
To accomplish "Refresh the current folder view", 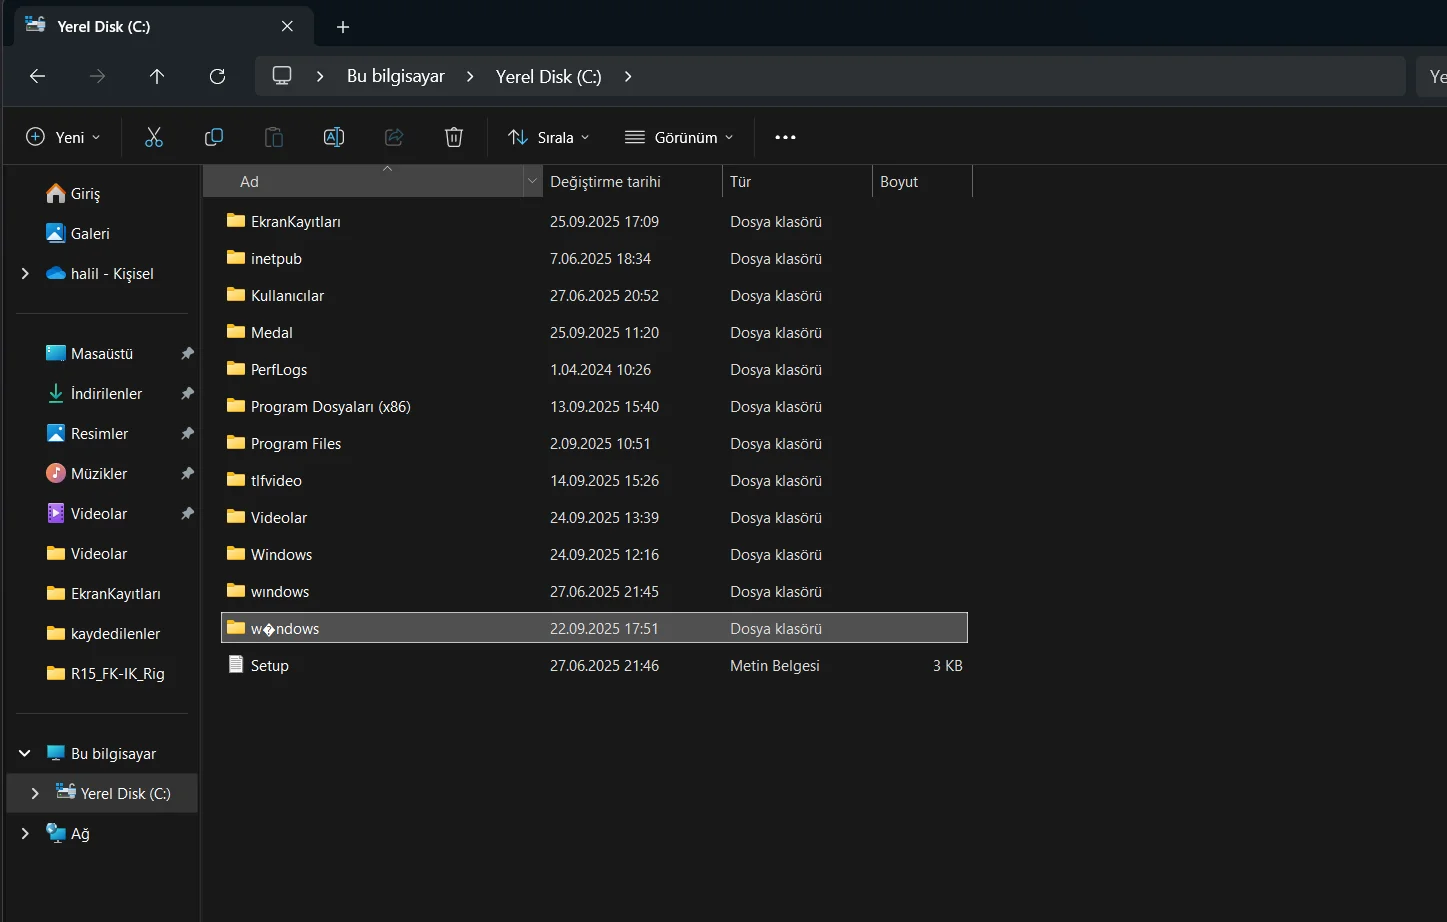I will (x=217, y=76).
